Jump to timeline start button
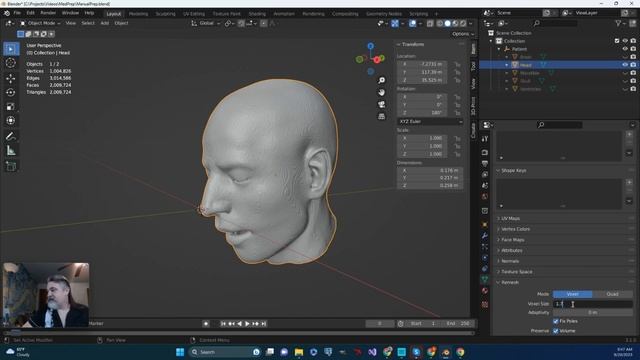Viewport: 640px width, 360px height. pyautogui.click(x=223, y=324)
